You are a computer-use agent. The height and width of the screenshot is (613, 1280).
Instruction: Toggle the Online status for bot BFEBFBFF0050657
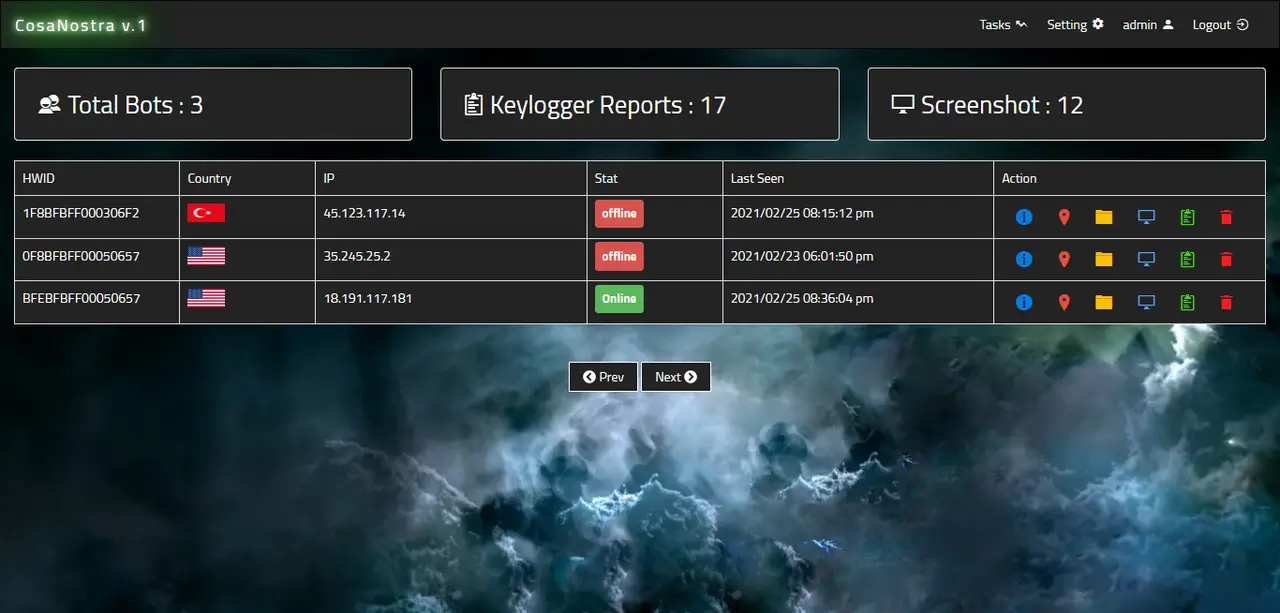click(619, 298)
